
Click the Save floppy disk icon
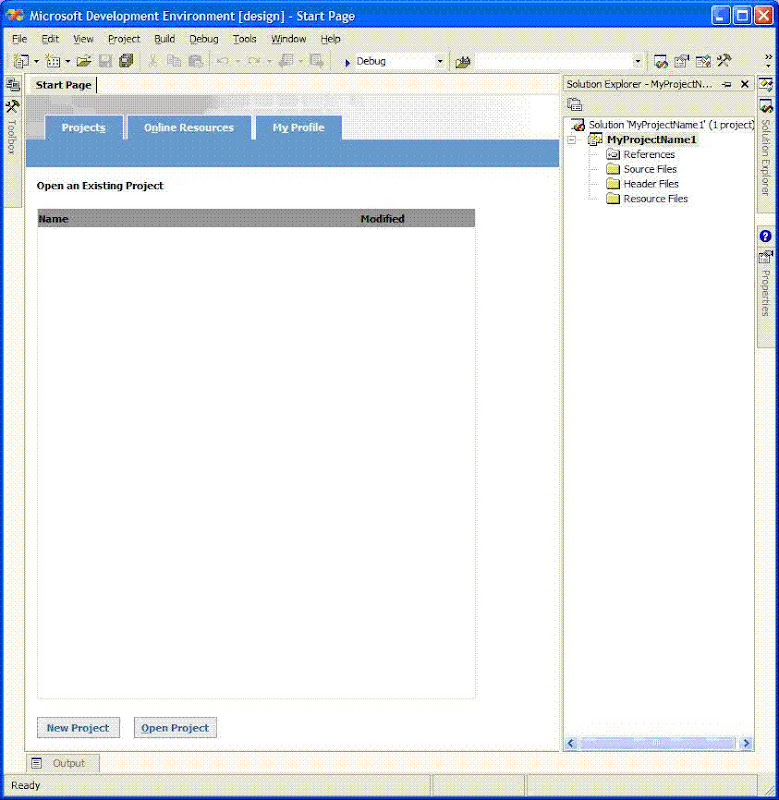[105, 61]
